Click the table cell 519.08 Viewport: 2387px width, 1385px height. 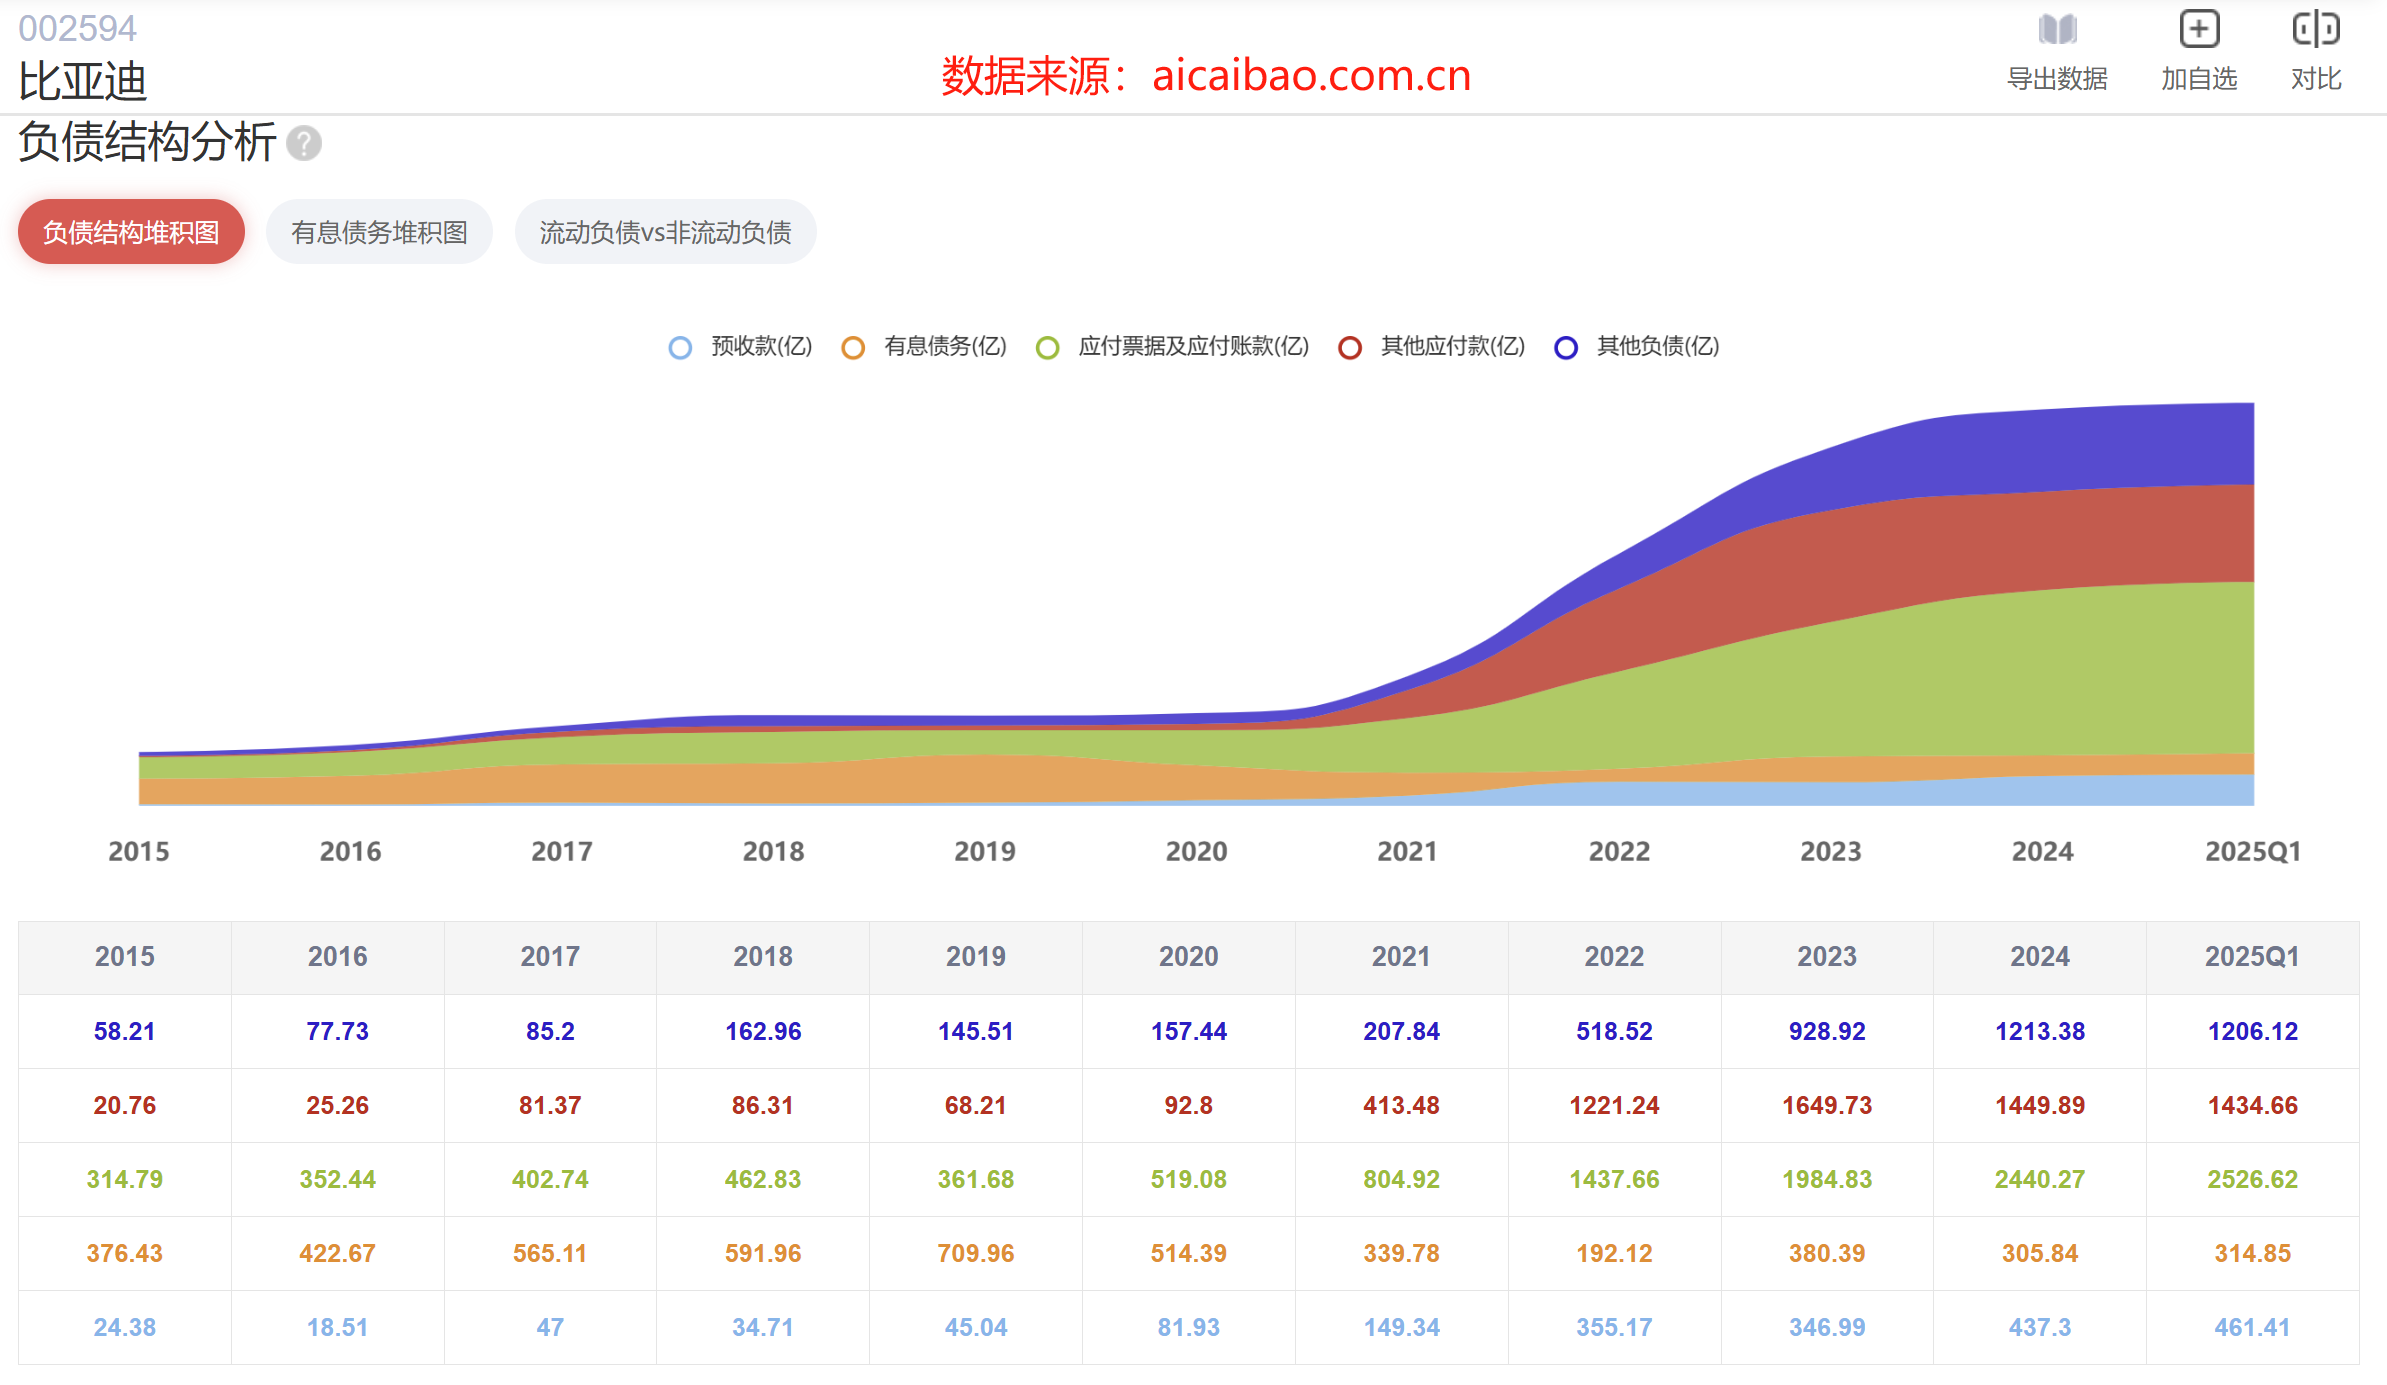[x=1188, y=1179]
